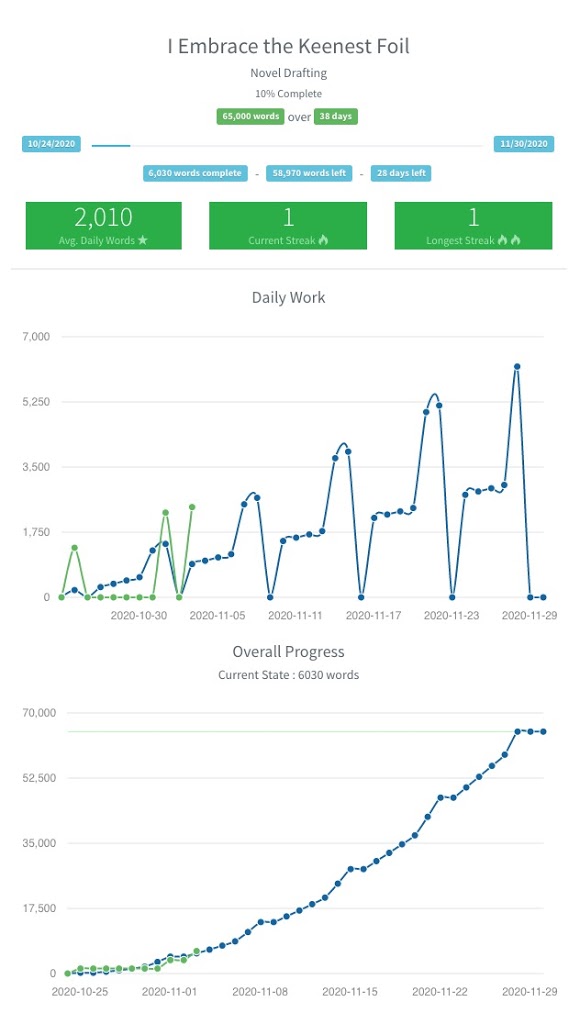Click the Daily Work chart heading
This screenshot has width=580, height=1024.
coord(288,298)
